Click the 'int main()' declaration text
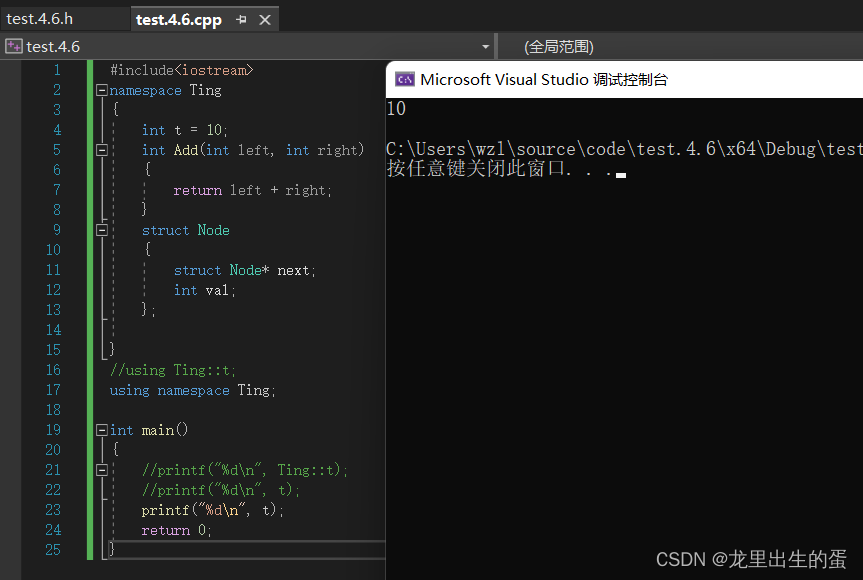The height and width of the screenshot is (580, 863). click(149, 430)
